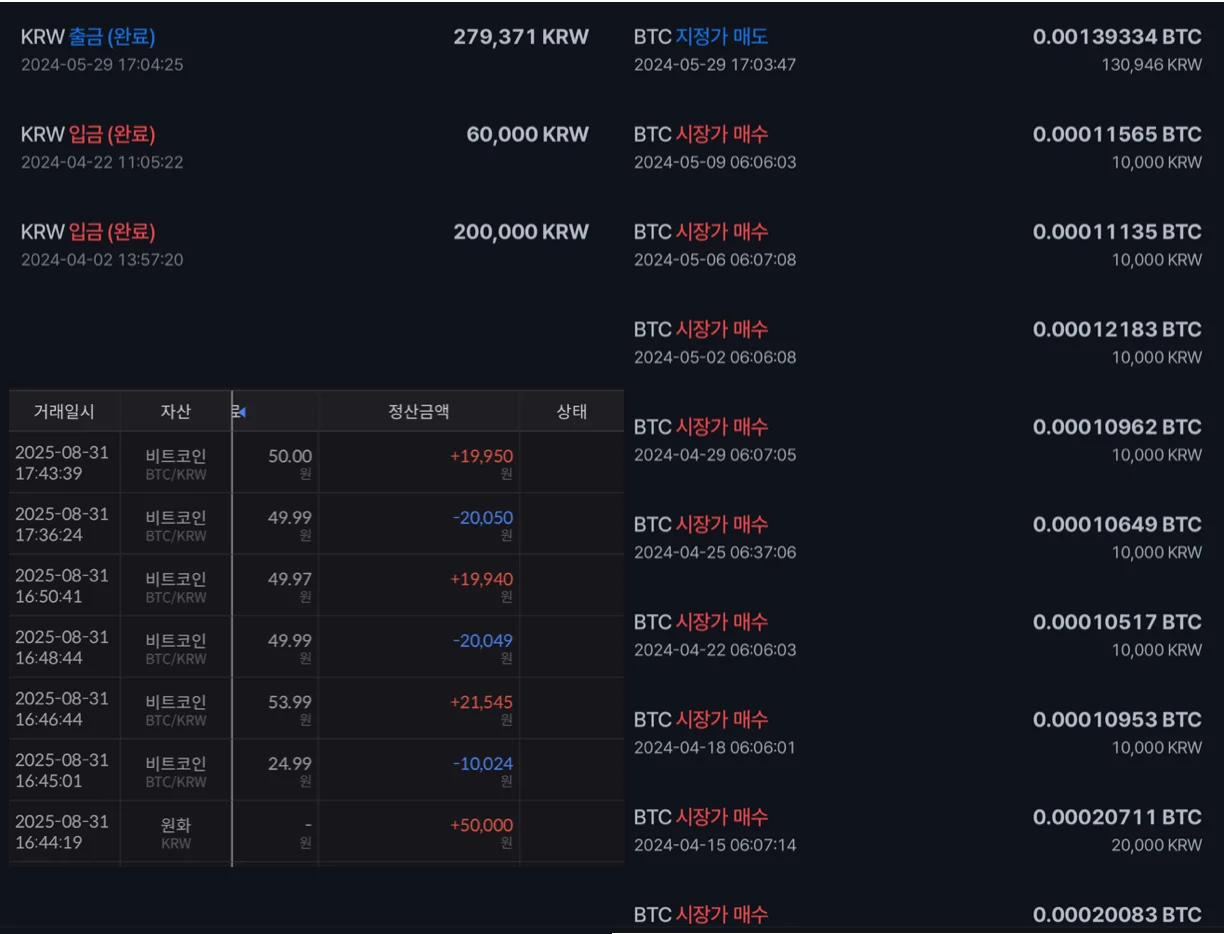Open the 0.00020711 BTC 20,000 KRW order
The image size is (1224, 934).
pyautogui.click(x=917, y=829)
